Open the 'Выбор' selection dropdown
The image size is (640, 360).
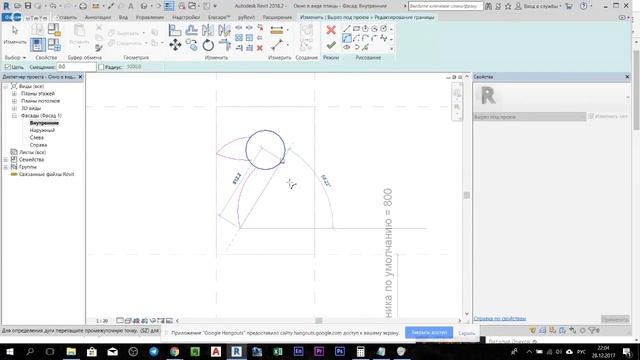[15, 58]
